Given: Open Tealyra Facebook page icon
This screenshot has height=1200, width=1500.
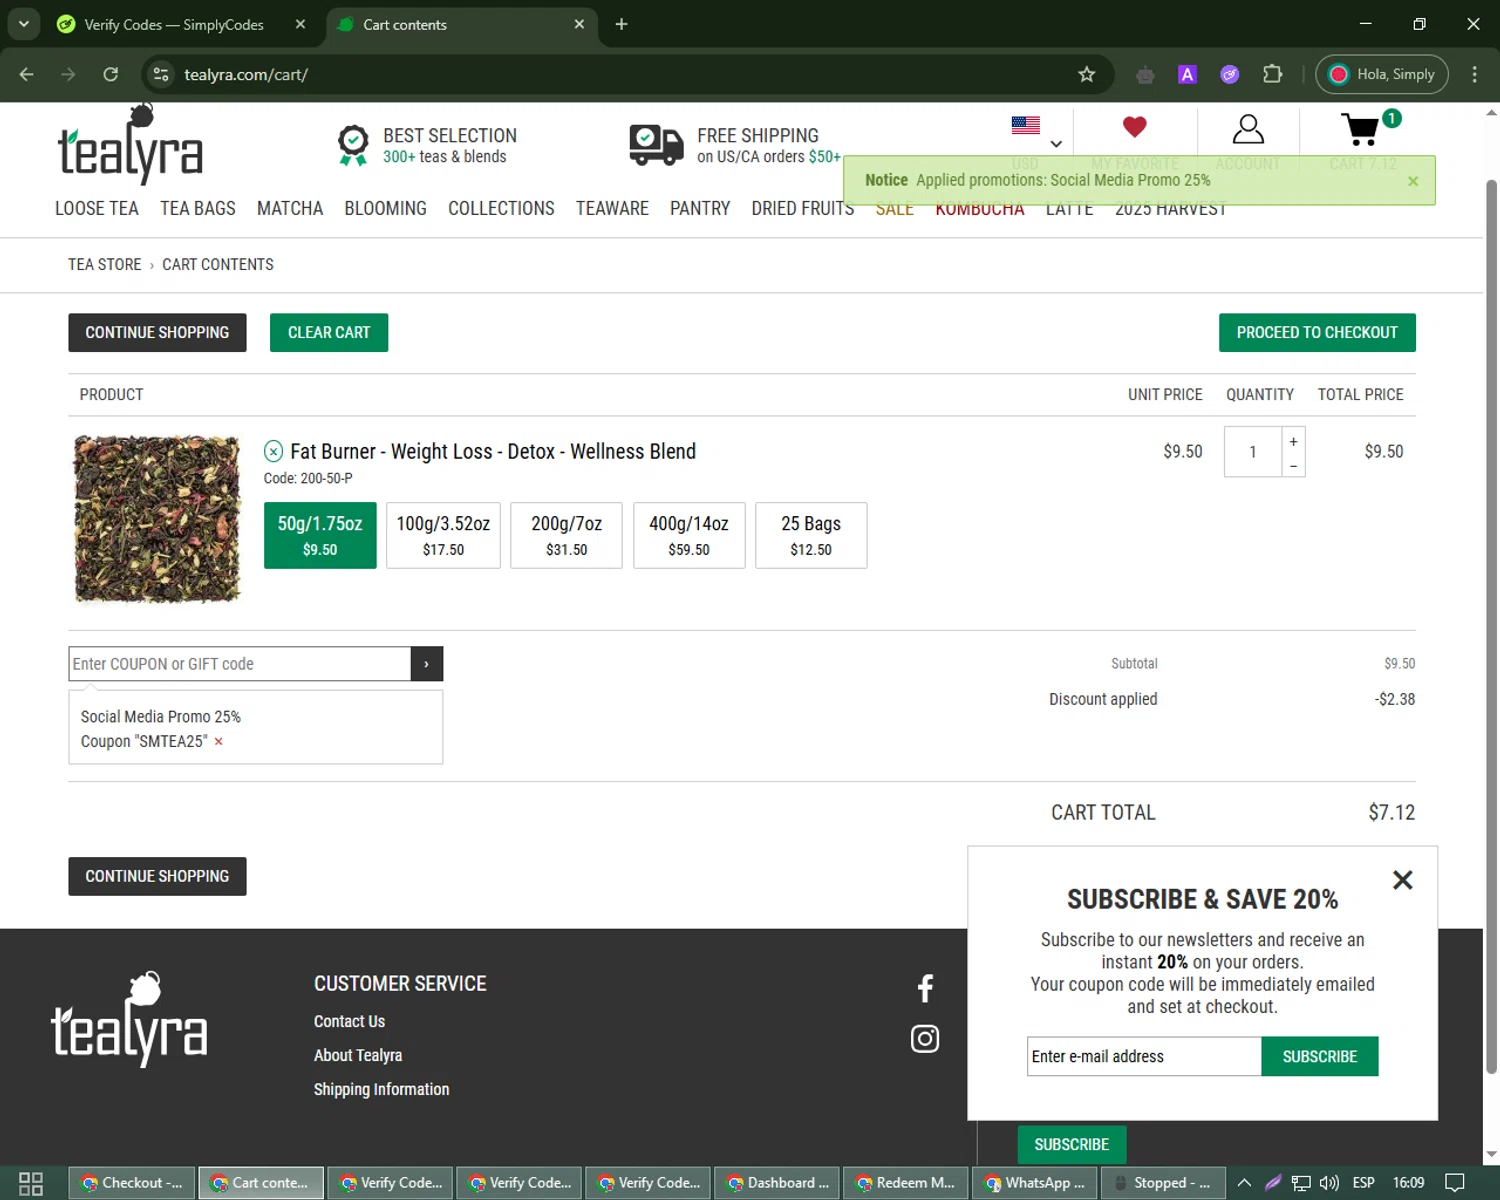Looking at the screenshot, I should (925, 988).
